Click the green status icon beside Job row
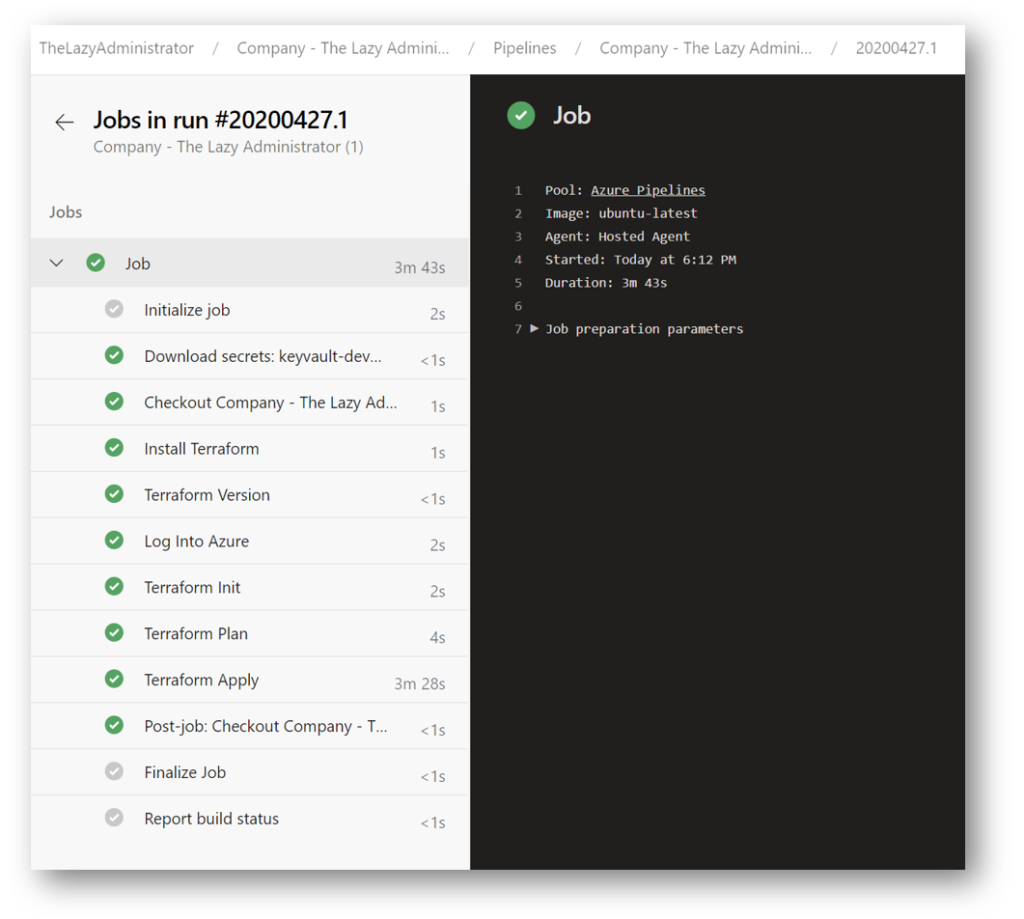 click(95, 263)
